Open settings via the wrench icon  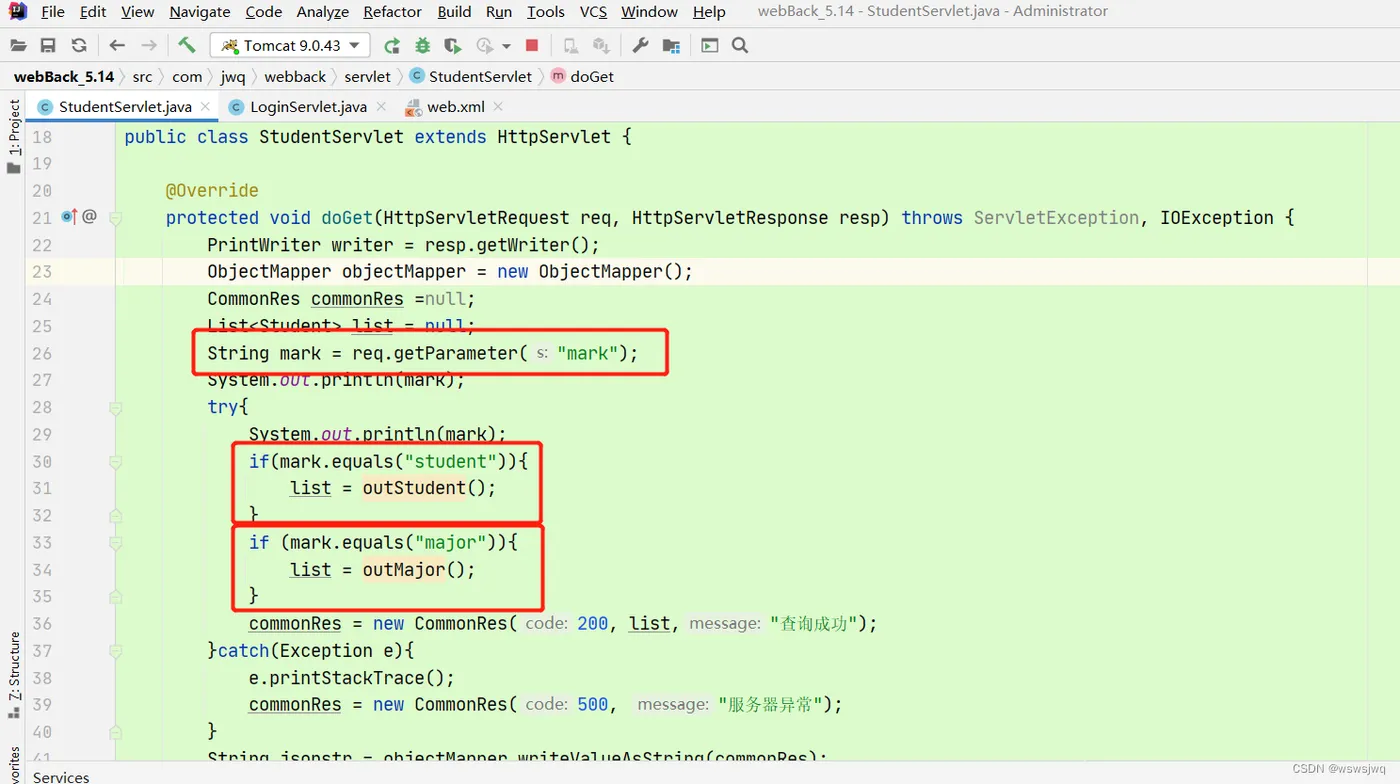click(x=641, y=45)
